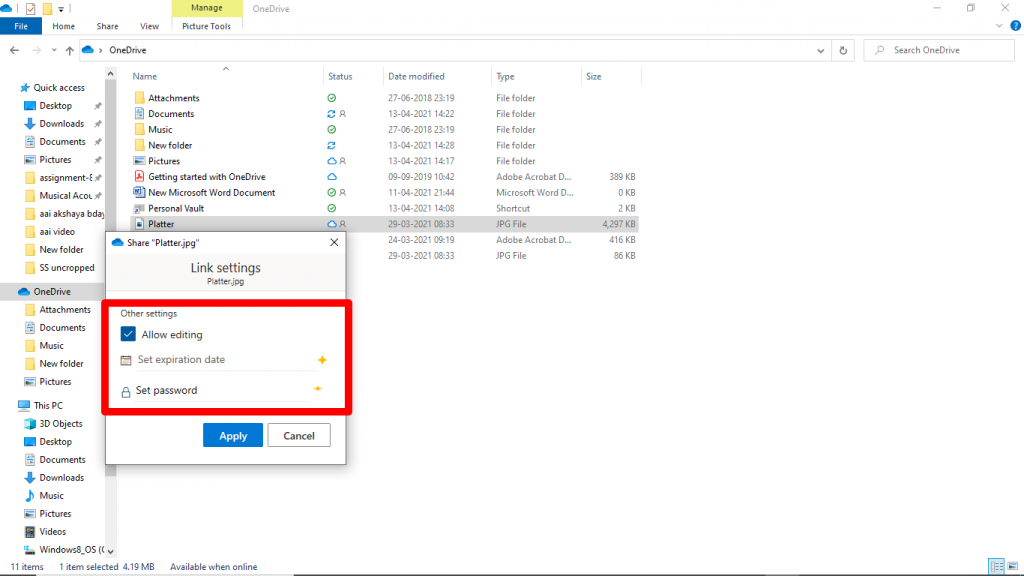Screen dimensions: 1024x576
Task: Click the sync icon next to Documents folder
Action: (330, 113)
